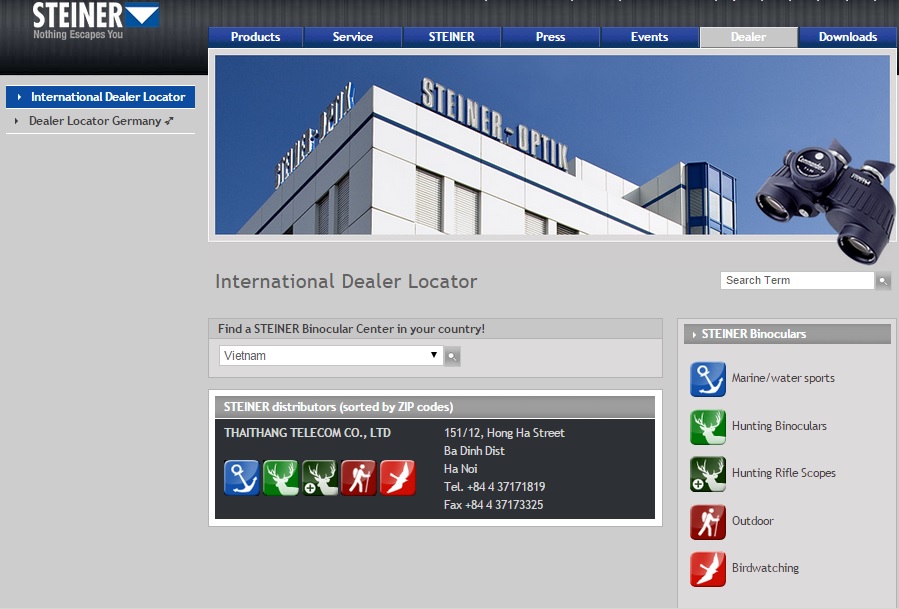Click the magnifier button next to Vietnam dropdown
899x609 pixels.
[x=452, y=356]
